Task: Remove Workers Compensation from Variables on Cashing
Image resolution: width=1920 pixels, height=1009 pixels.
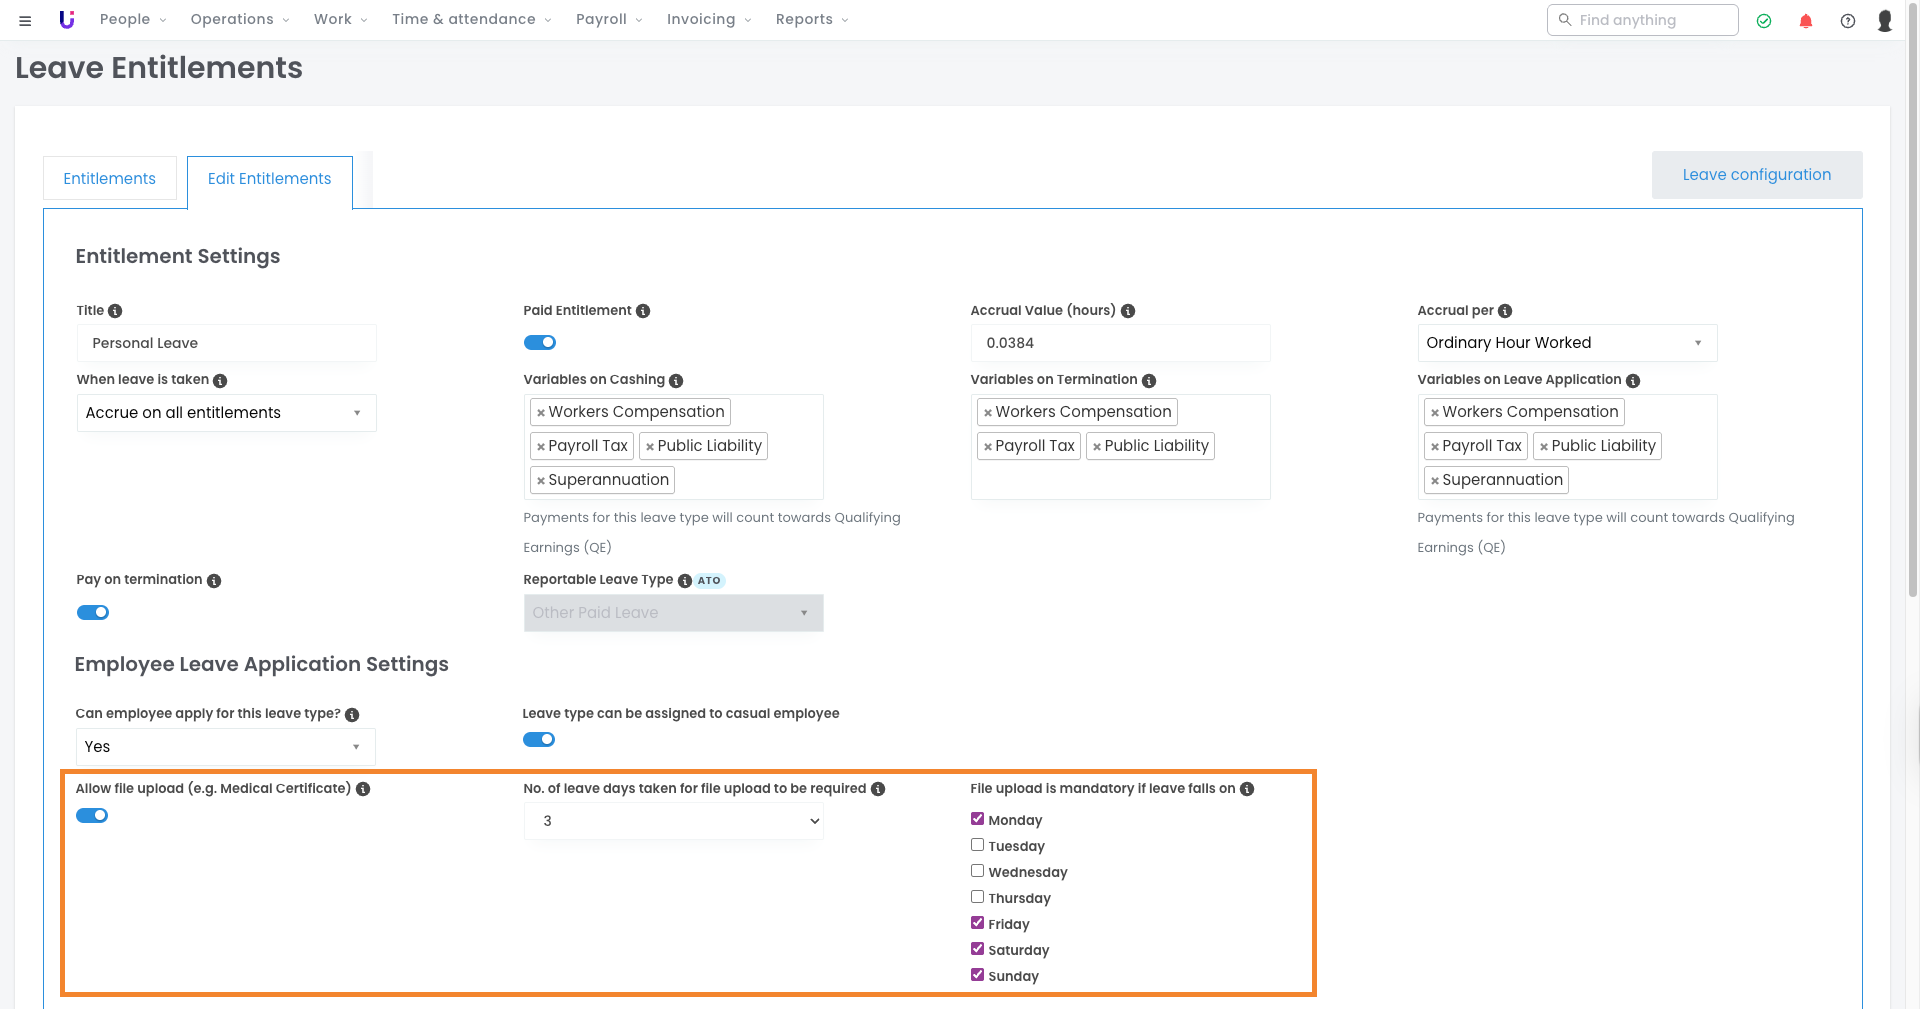Action: pyautogui.click(x=541, y=413)
